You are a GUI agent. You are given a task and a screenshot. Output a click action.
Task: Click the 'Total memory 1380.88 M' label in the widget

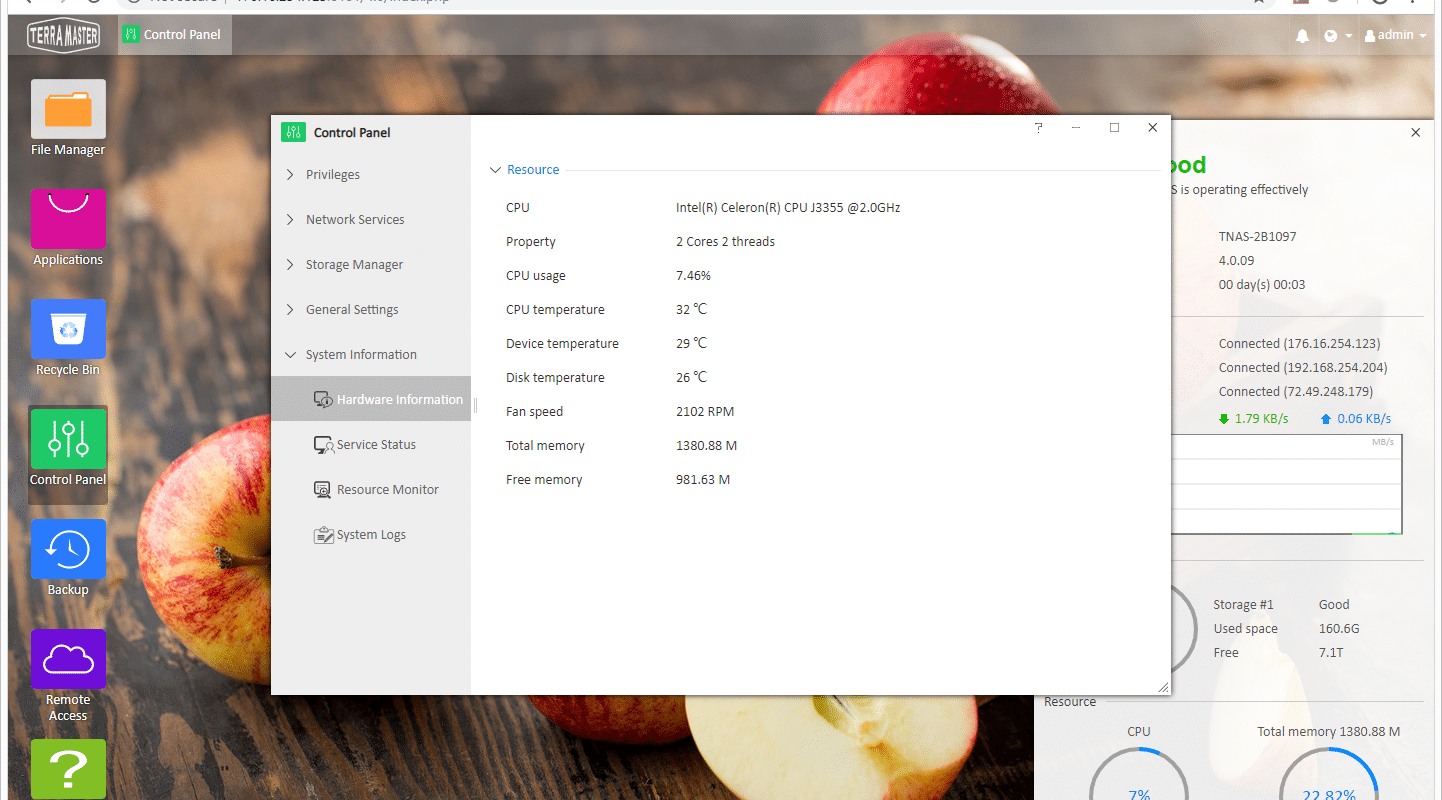tap(1329, 732)
